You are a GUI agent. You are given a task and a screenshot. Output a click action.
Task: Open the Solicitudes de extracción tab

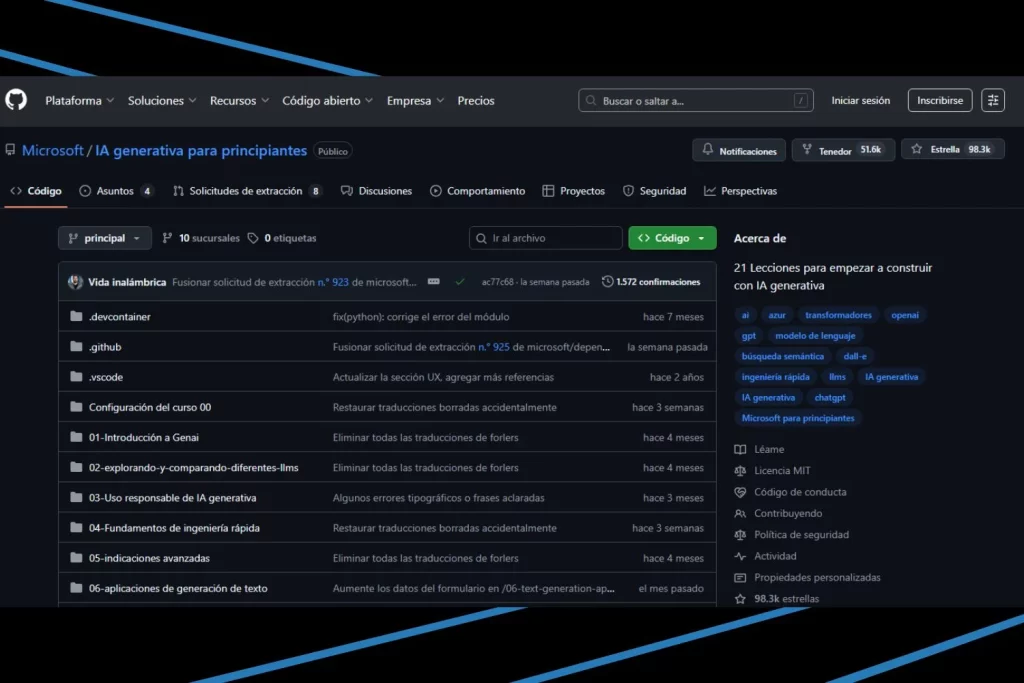(246, 191)
